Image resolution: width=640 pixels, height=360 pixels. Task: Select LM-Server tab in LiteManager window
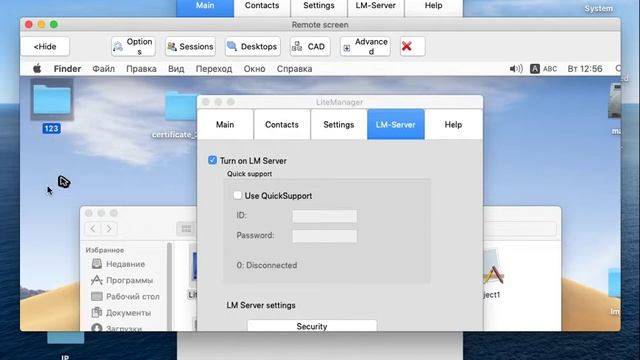tap(396, 124)
